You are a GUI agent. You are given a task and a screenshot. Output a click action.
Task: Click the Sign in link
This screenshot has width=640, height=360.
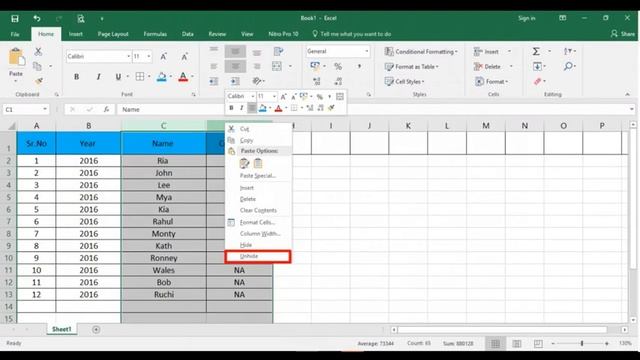[x=527, y=18]
